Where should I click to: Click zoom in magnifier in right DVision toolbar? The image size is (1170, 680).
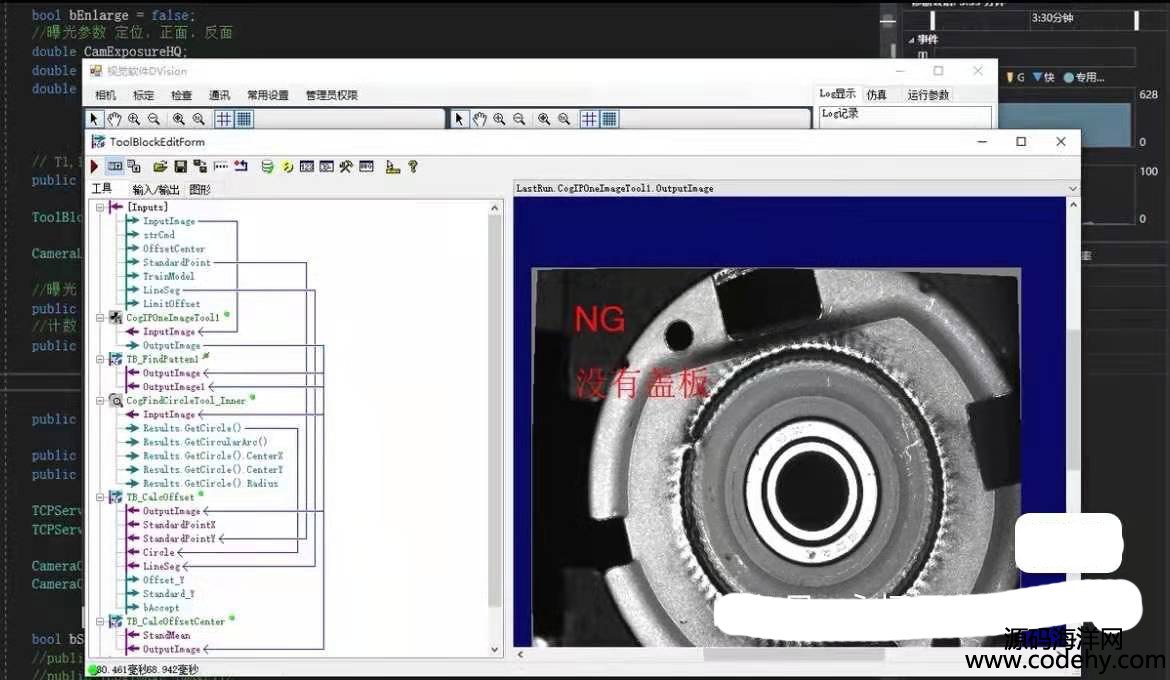coord(499,119)
